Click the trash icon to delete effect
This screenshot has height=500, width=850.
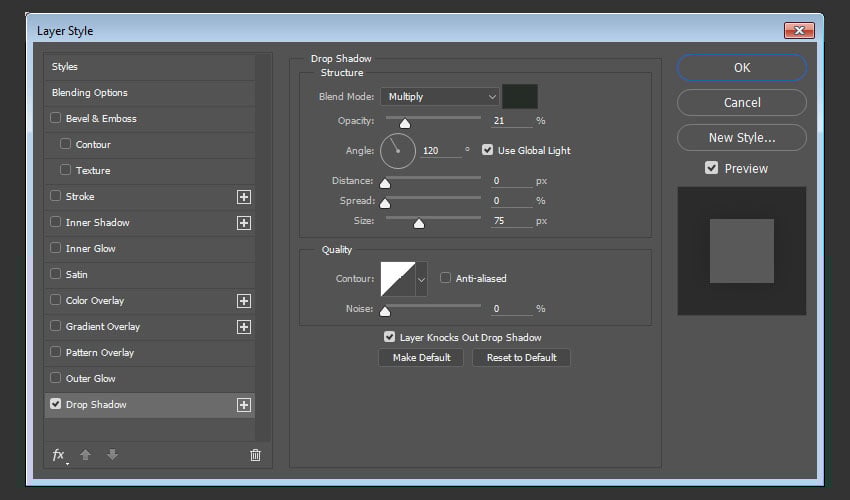(x=255, y=455)
